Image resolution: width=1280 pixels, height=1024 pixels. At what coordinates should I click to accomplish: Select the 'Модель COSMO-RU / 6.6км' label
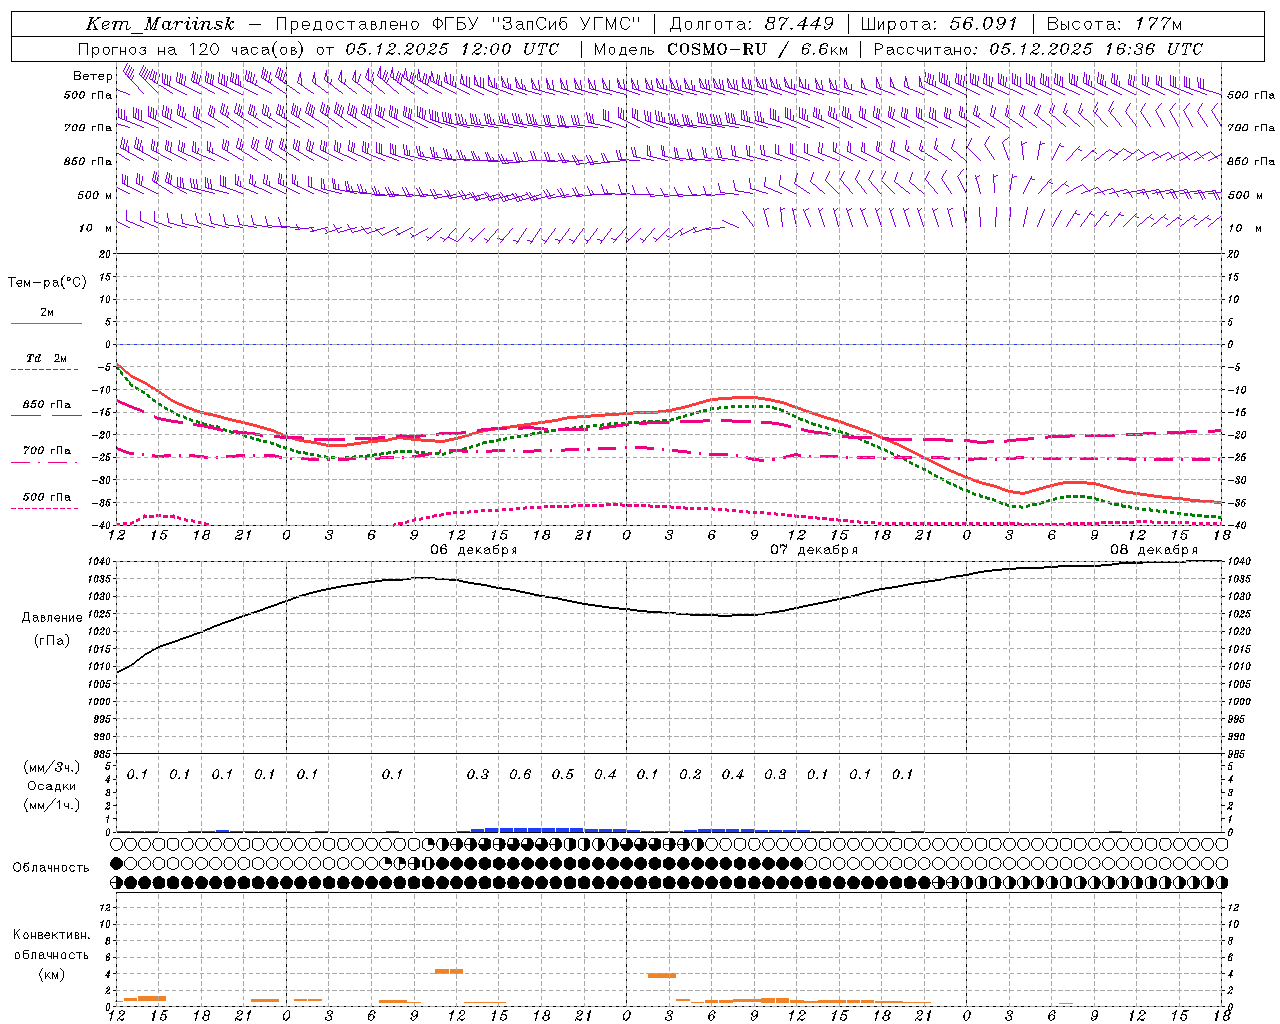(x=721, y=49)
